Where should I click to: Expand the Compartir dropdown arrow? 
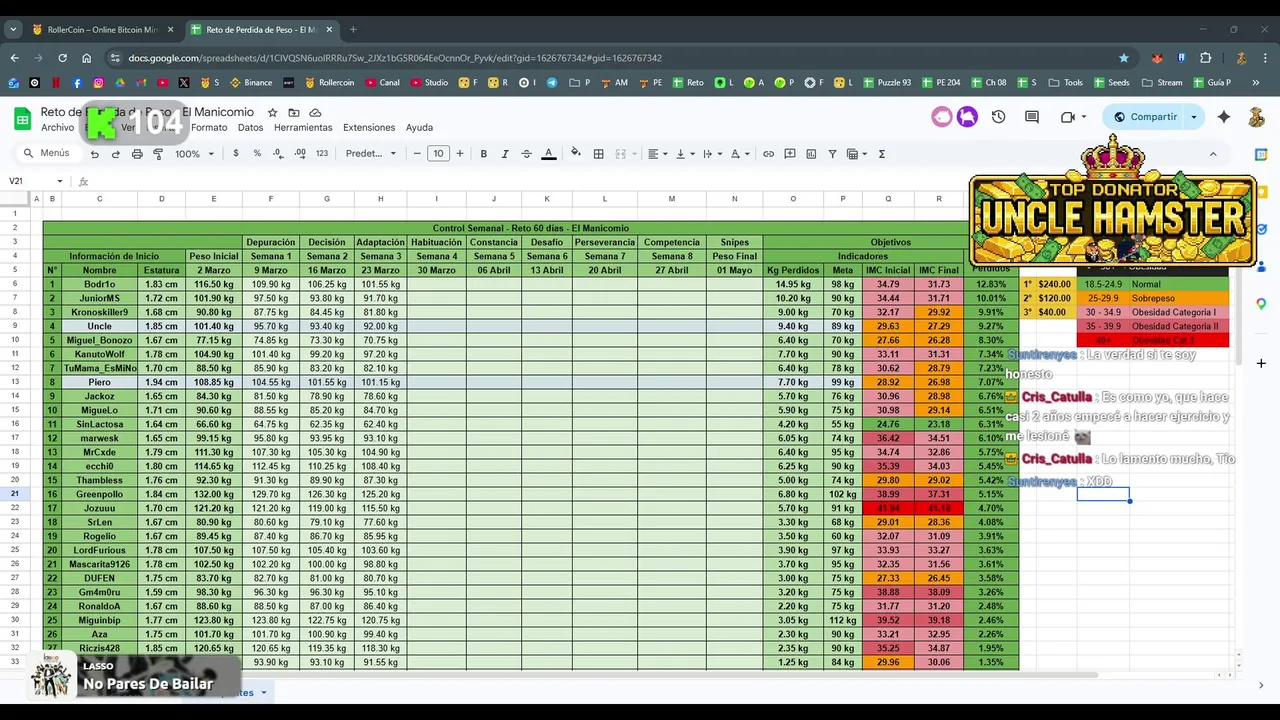(1193, 117)
